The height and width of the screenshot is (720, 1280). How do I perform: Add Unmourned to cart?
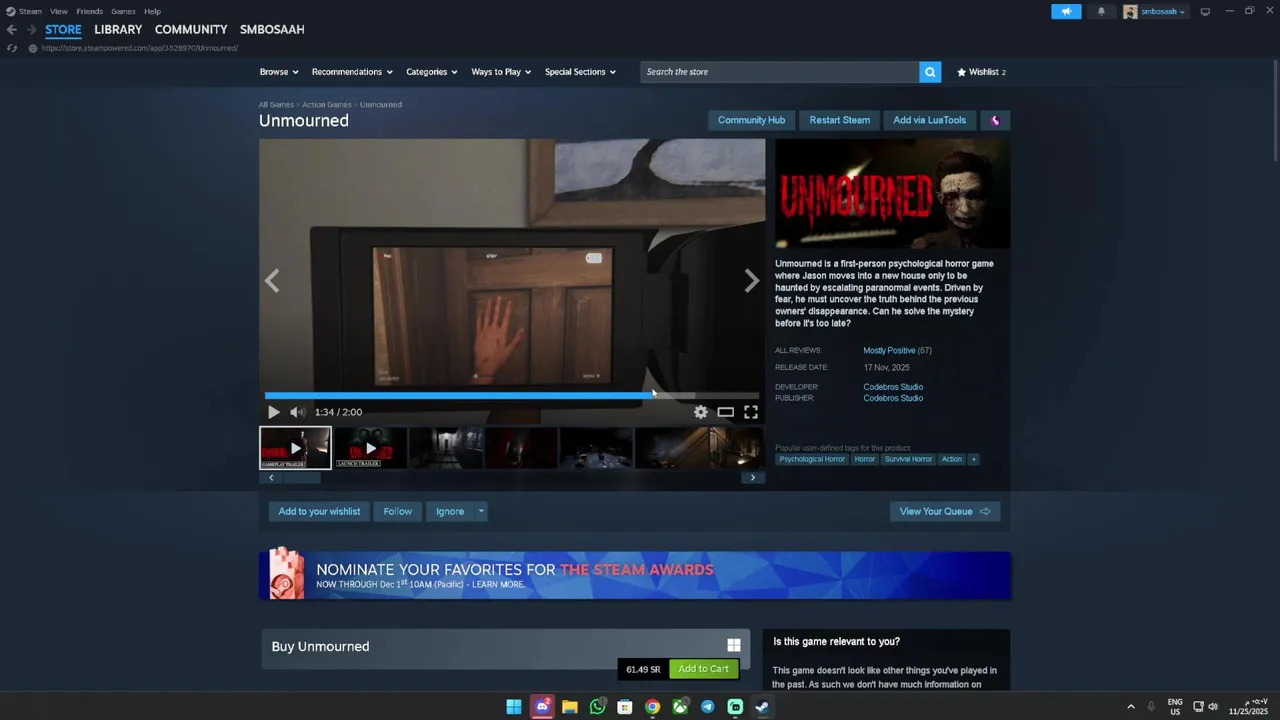coord(703,669)
